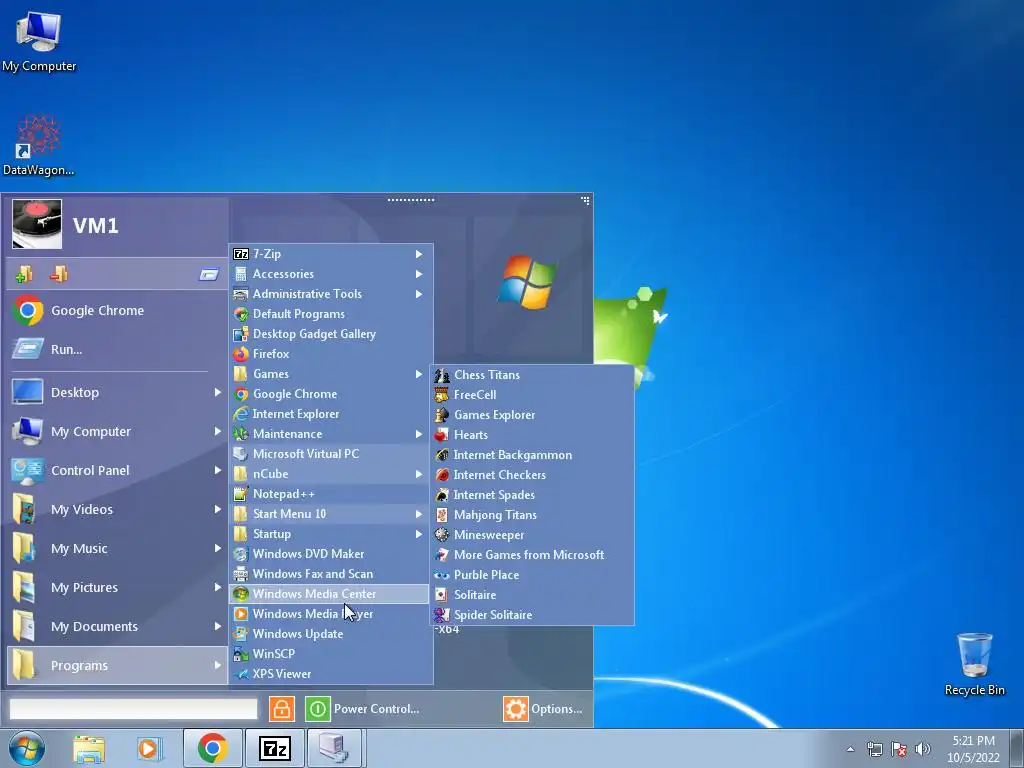The width and height of the screenshot is (1024, 768).
Task: Open Windows Update
Action: 330,633
